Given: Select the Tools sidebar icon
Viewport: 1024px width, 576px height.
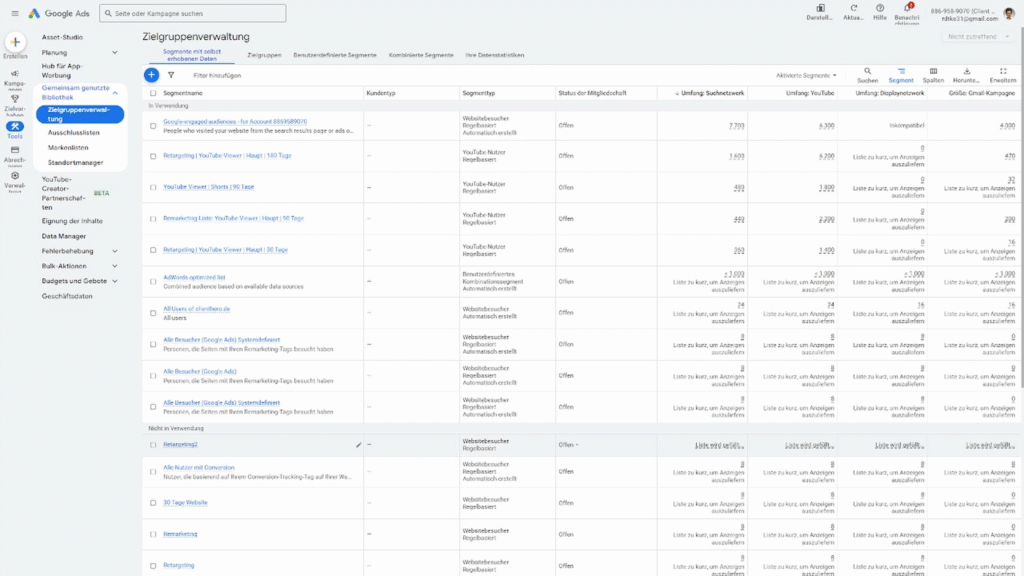Looking at the screenshot, I should point(14,126).
